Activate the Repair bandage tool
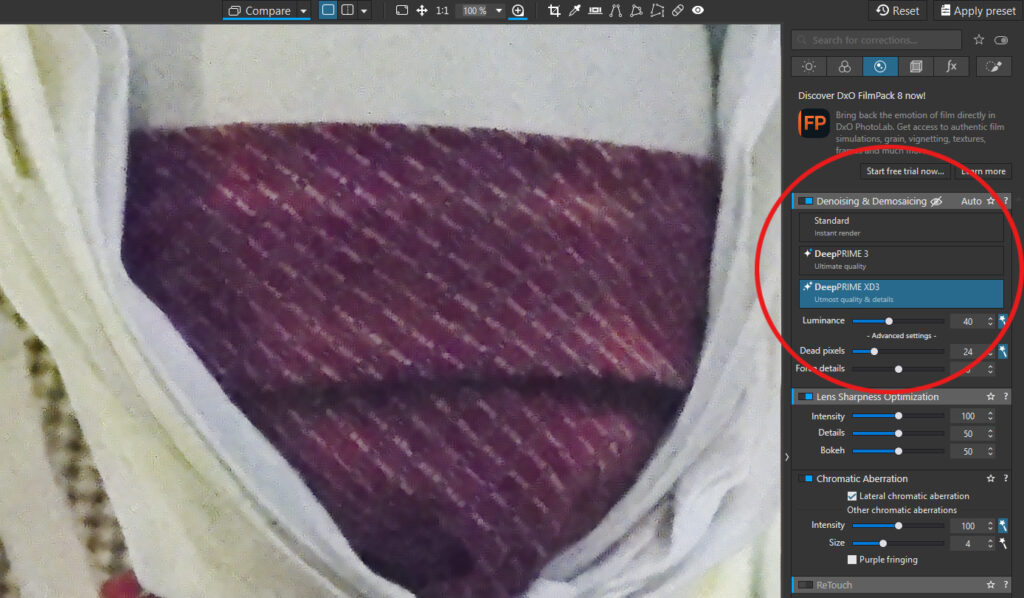Viewport: 1024px width, 598px height. click(x=677, y=11)
